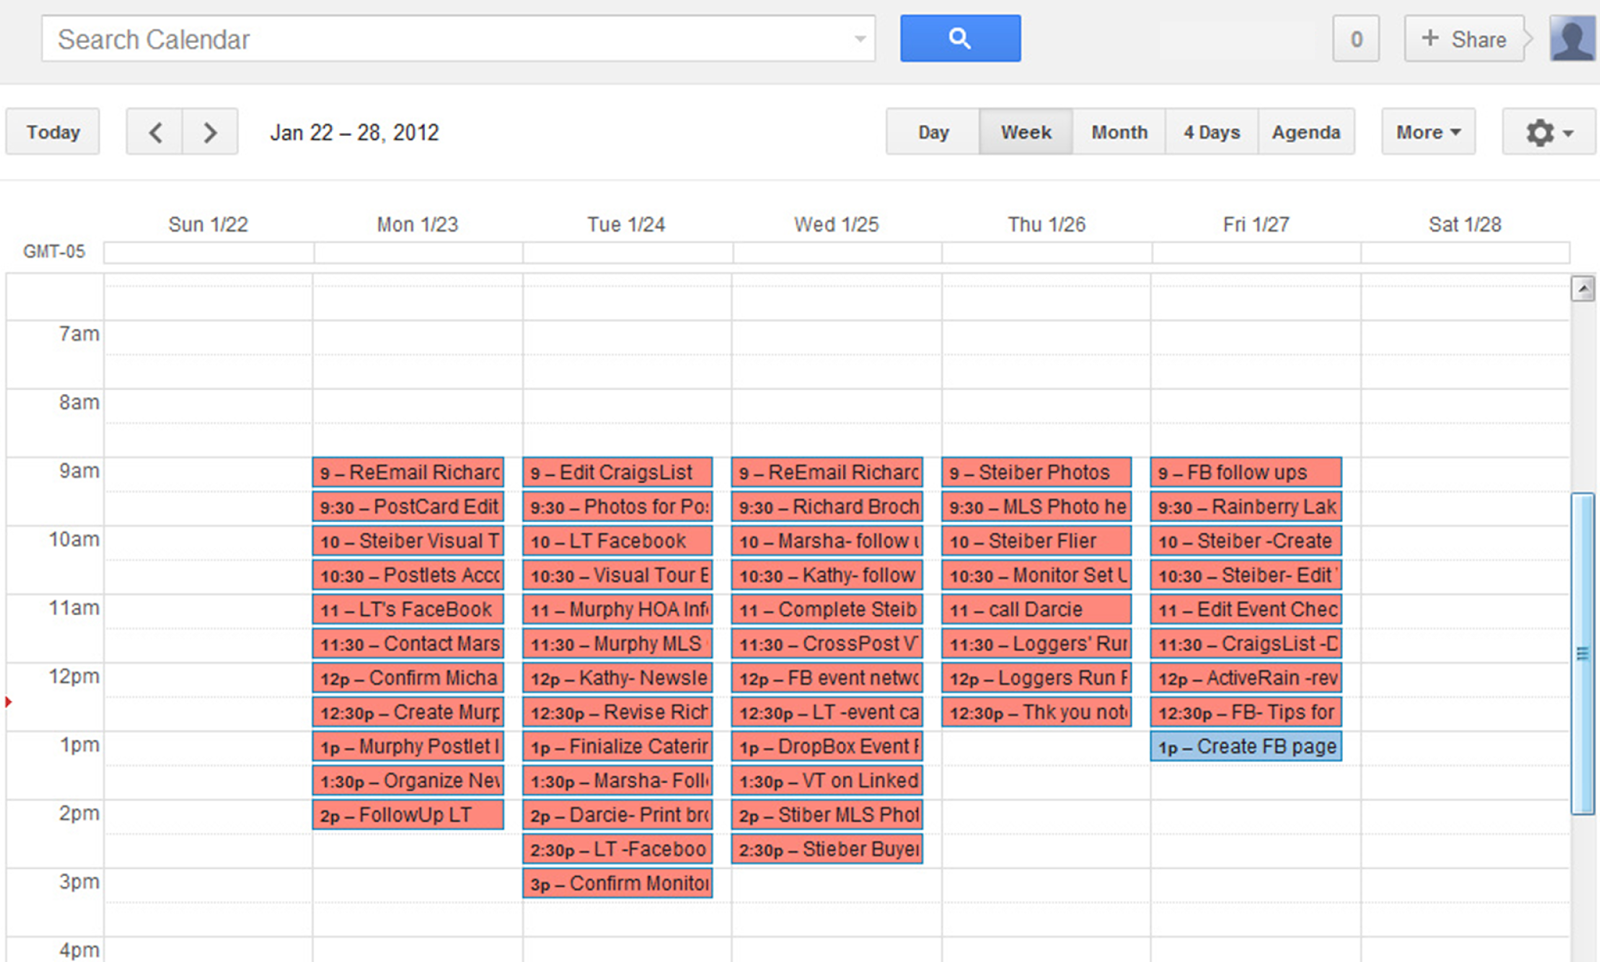Expand the search options dropdown arrow
Image resolution: width=1600 pixels, height=962 pixels.
coord(860,39)
